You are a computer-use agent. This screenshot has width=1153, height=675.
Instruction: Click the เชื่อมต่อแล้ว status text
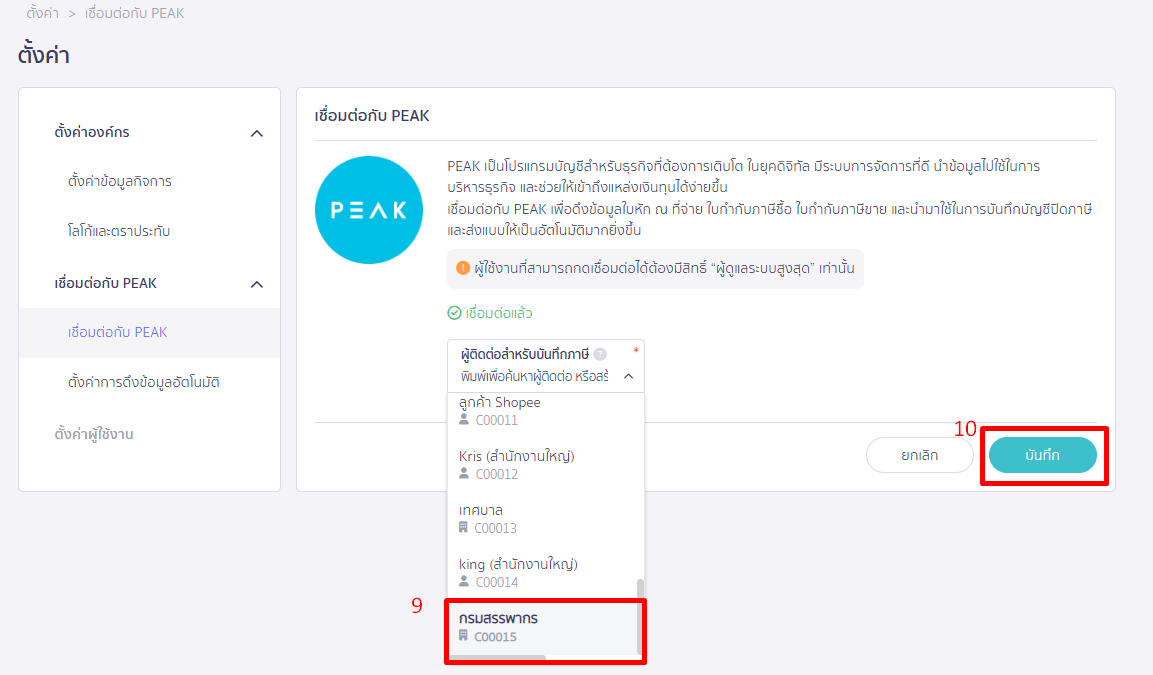pos(499,313)
